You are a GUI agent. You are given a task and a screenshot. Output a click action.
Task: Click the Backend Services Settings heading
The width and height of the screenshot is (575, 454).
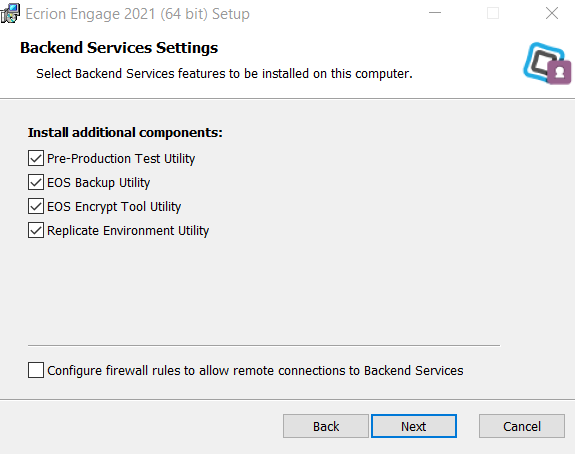coord(119,48)
